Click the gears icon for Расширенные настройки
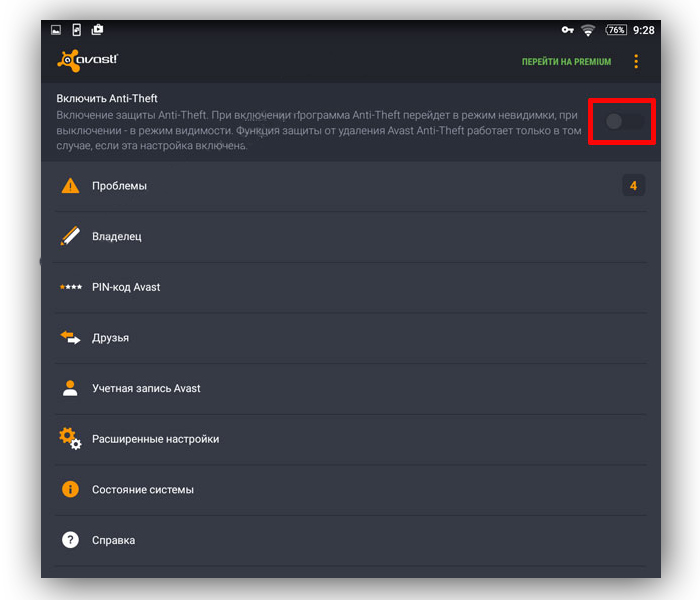This screenshot has height=600, width=700. coord(70,438)
